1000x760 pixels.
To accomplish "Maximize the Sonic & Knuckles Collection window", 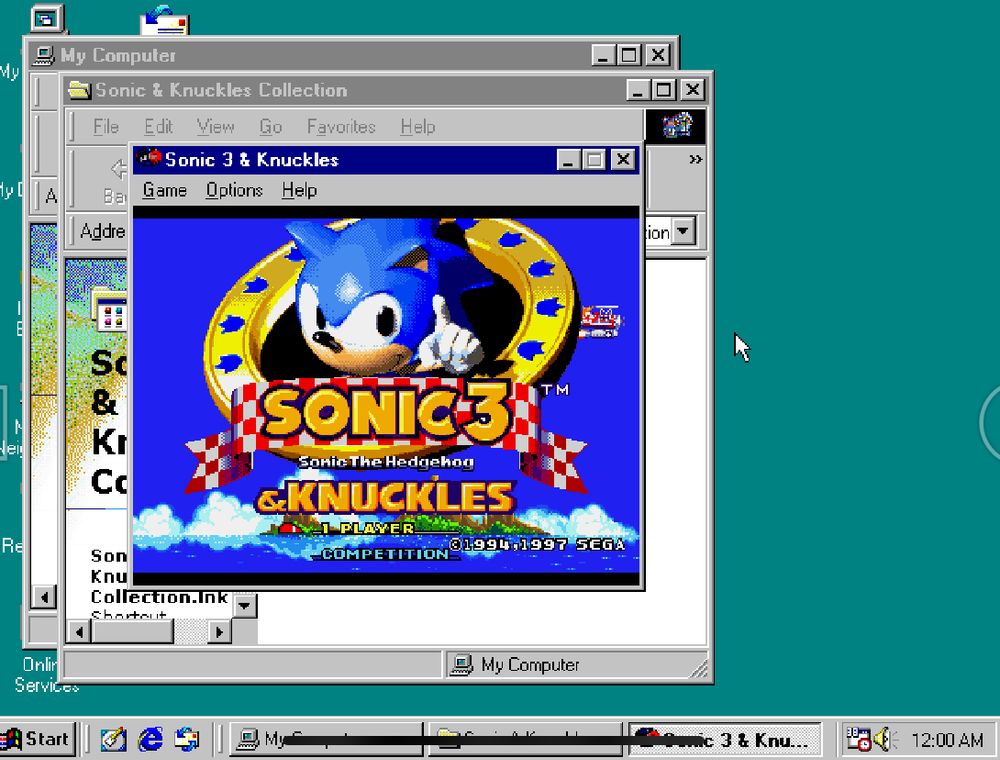I will click(x=664, y=90).
